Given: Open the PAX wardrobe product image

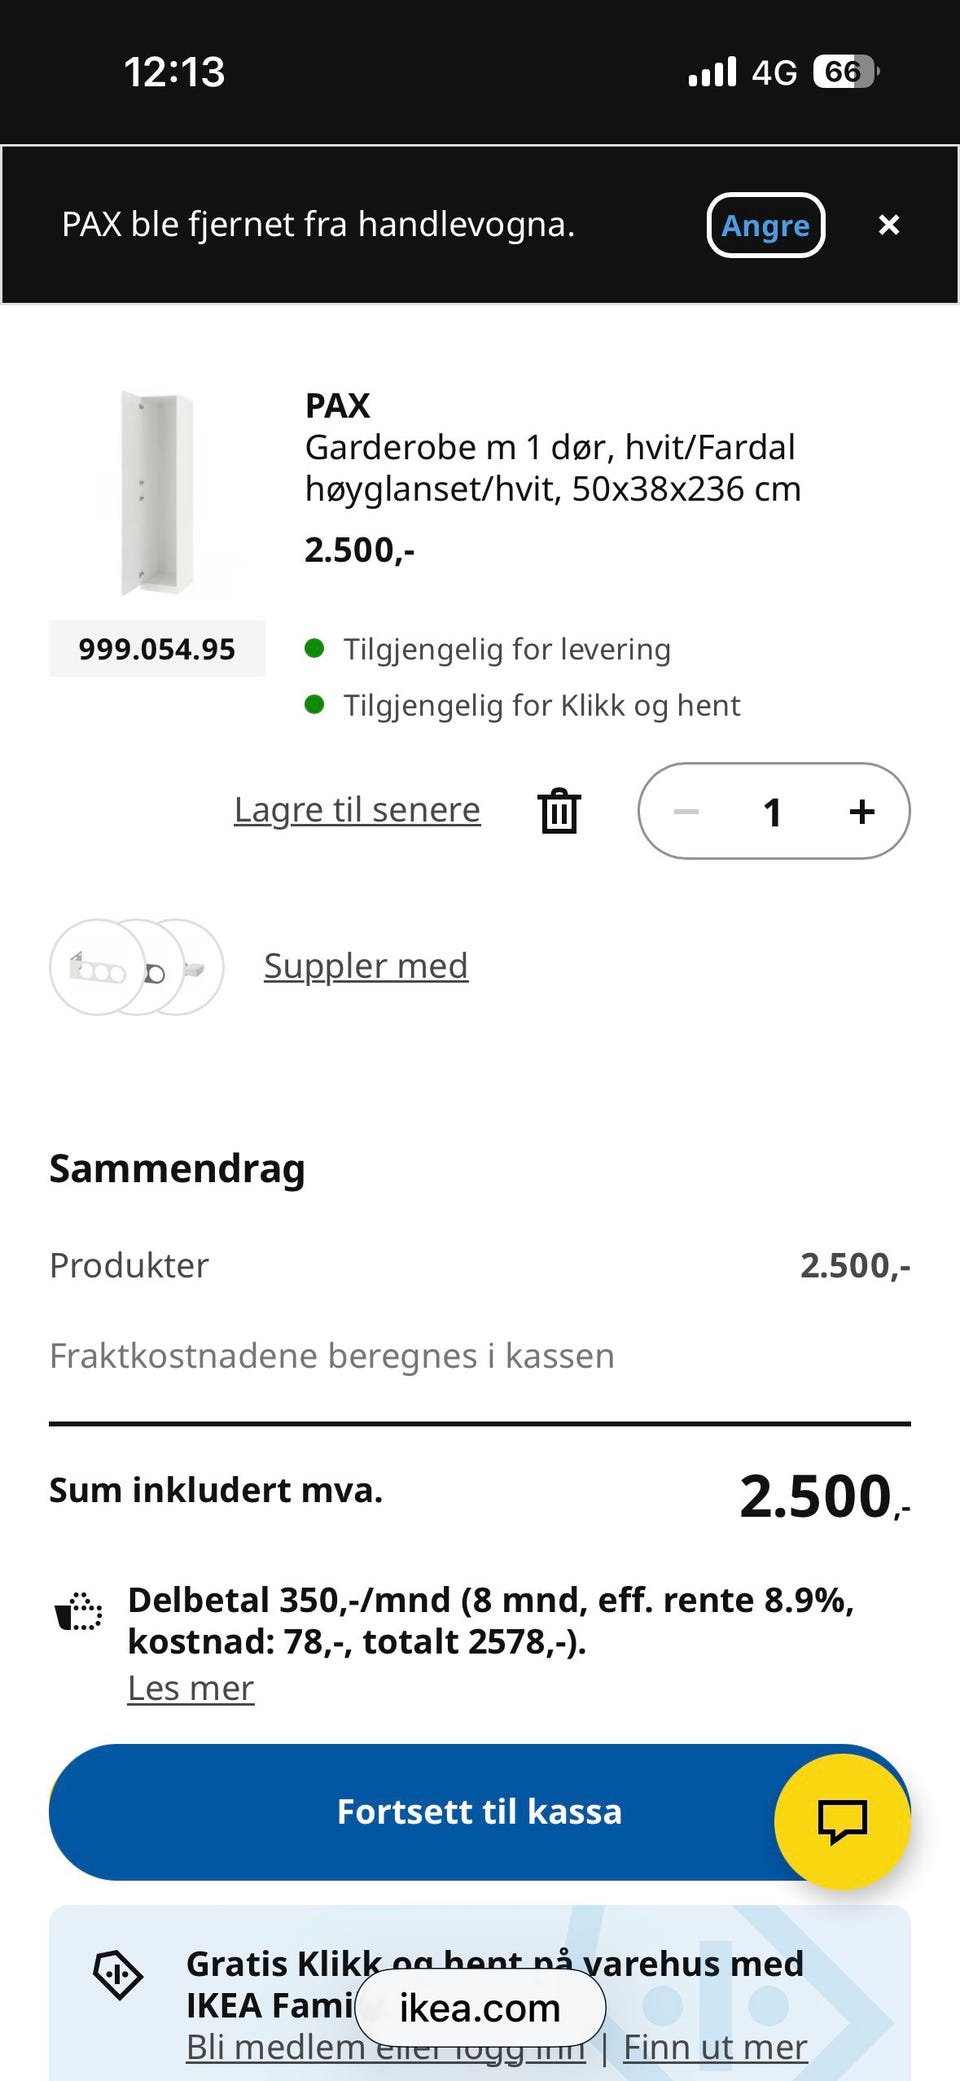Looking at the screenshot, I should tap(157, 493).
